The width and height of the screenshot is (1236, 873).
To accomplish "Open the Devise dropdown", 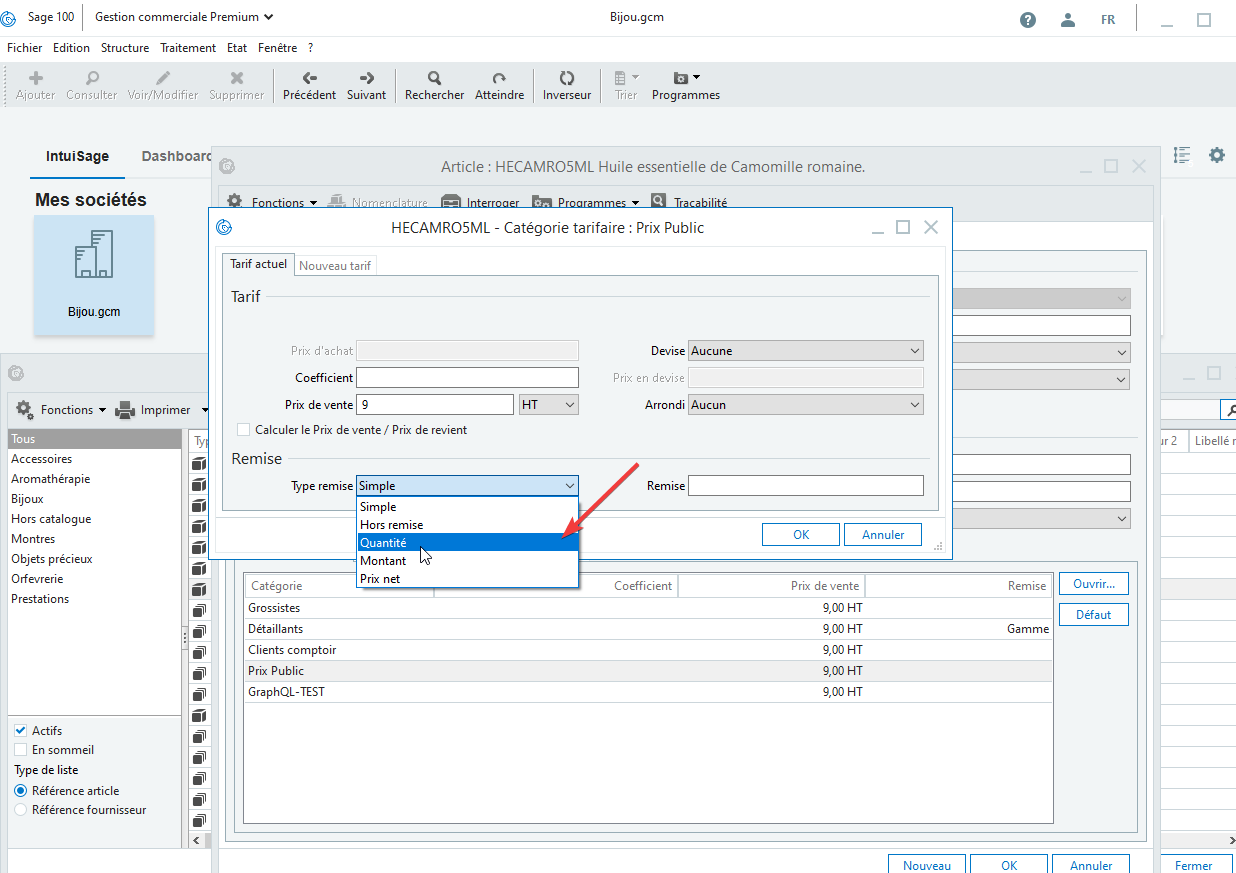I will pos(806,351).
